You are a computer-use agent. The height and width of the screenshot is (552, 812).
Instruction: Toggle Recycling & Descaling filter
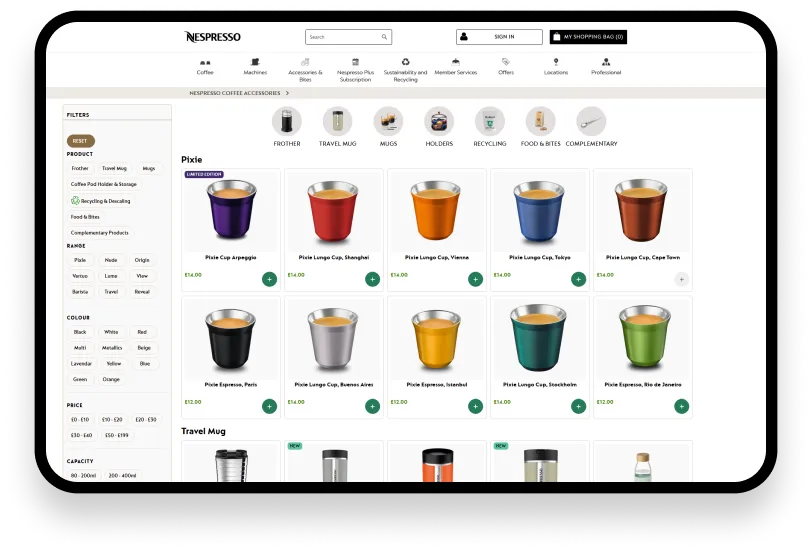coord(100,201)
